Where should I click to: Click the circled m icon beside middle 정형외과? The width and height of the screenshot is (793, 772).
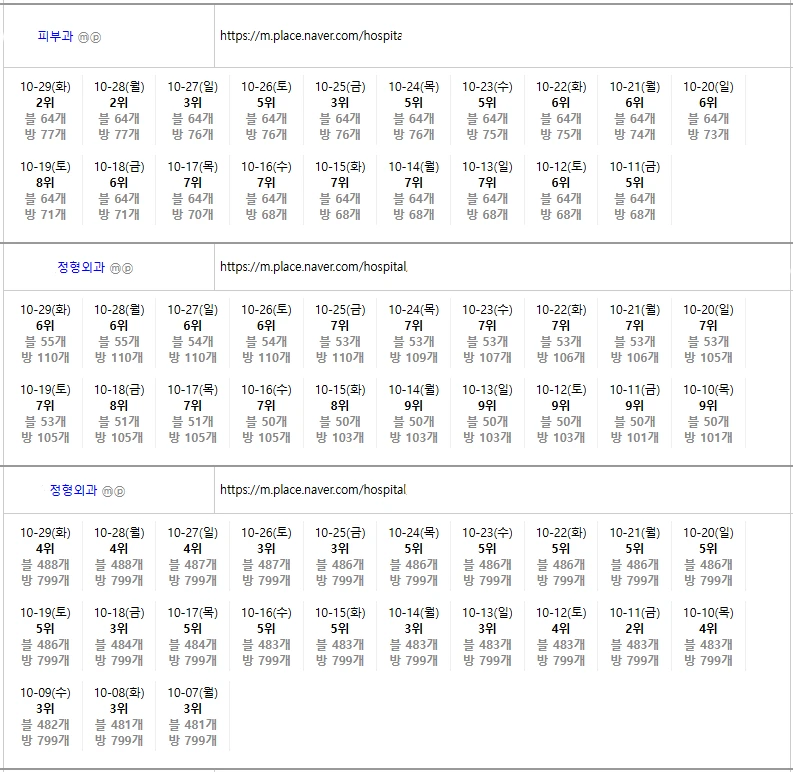click(x=115, y=268)
